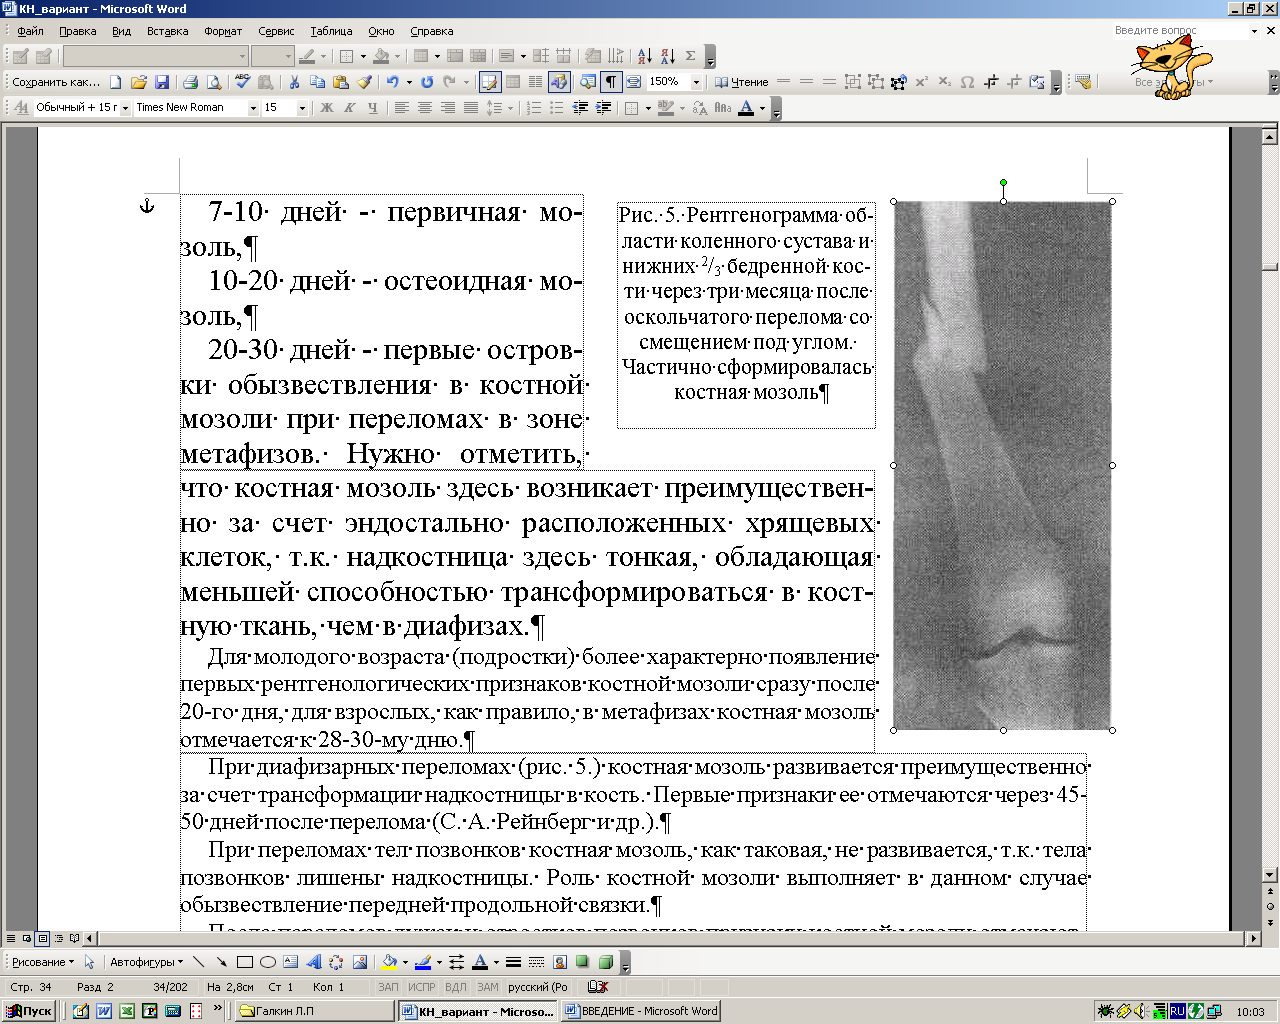This screenshot has width=1280, height=1024.
Task: Paste from clipboard using the toolbar icon
Action: (x=341, y=82)
